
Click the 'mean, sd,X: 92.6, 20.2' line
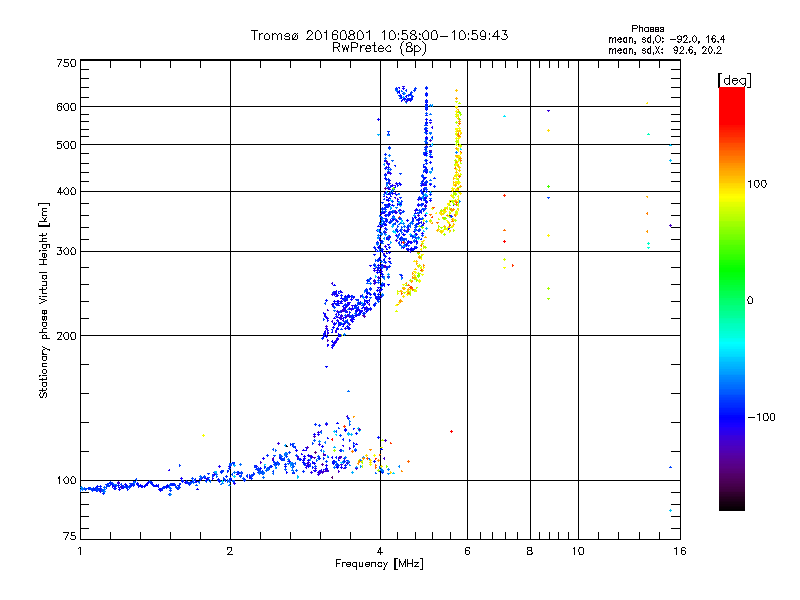tap(665, 50)
